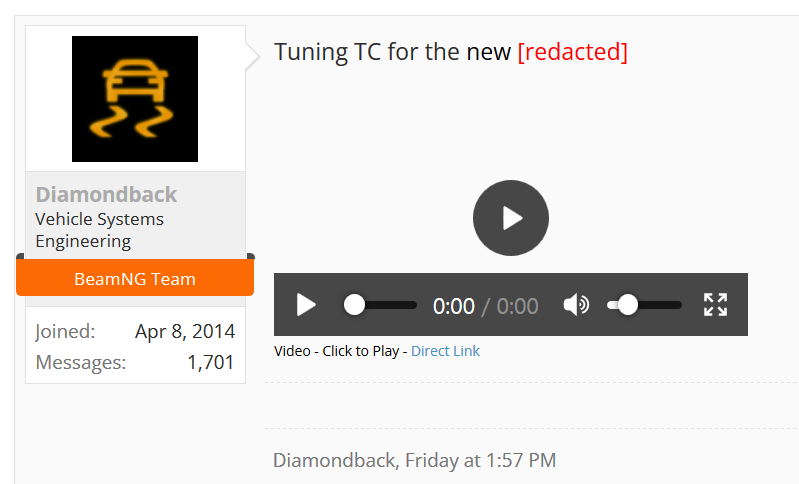
Task: Click the Friday at 1:57 PM timestamp
Action: coord(480,460)
